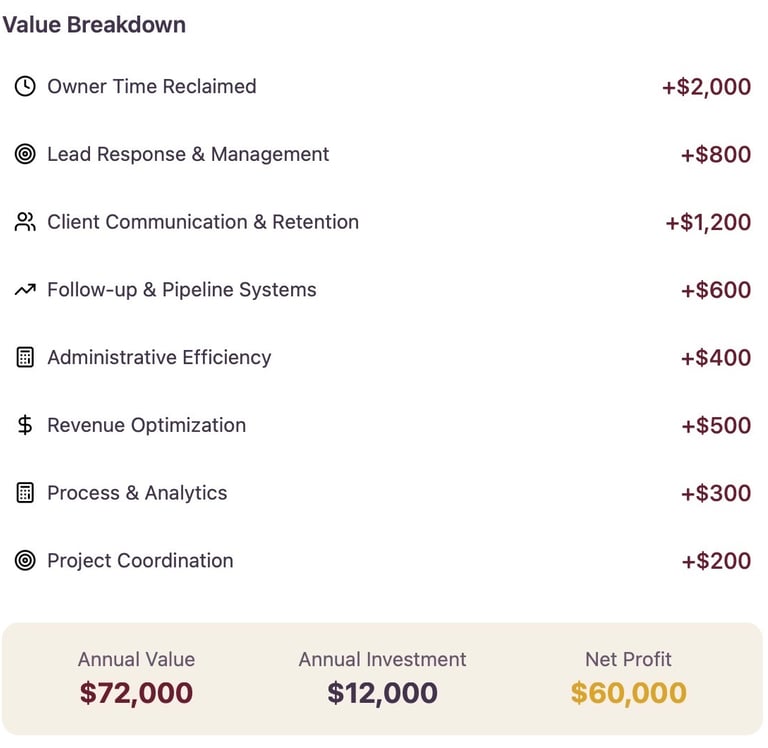Select the +$500 revenue optimization amount
The height and width of the screenshot is (748, 768).
coord(716,425)
